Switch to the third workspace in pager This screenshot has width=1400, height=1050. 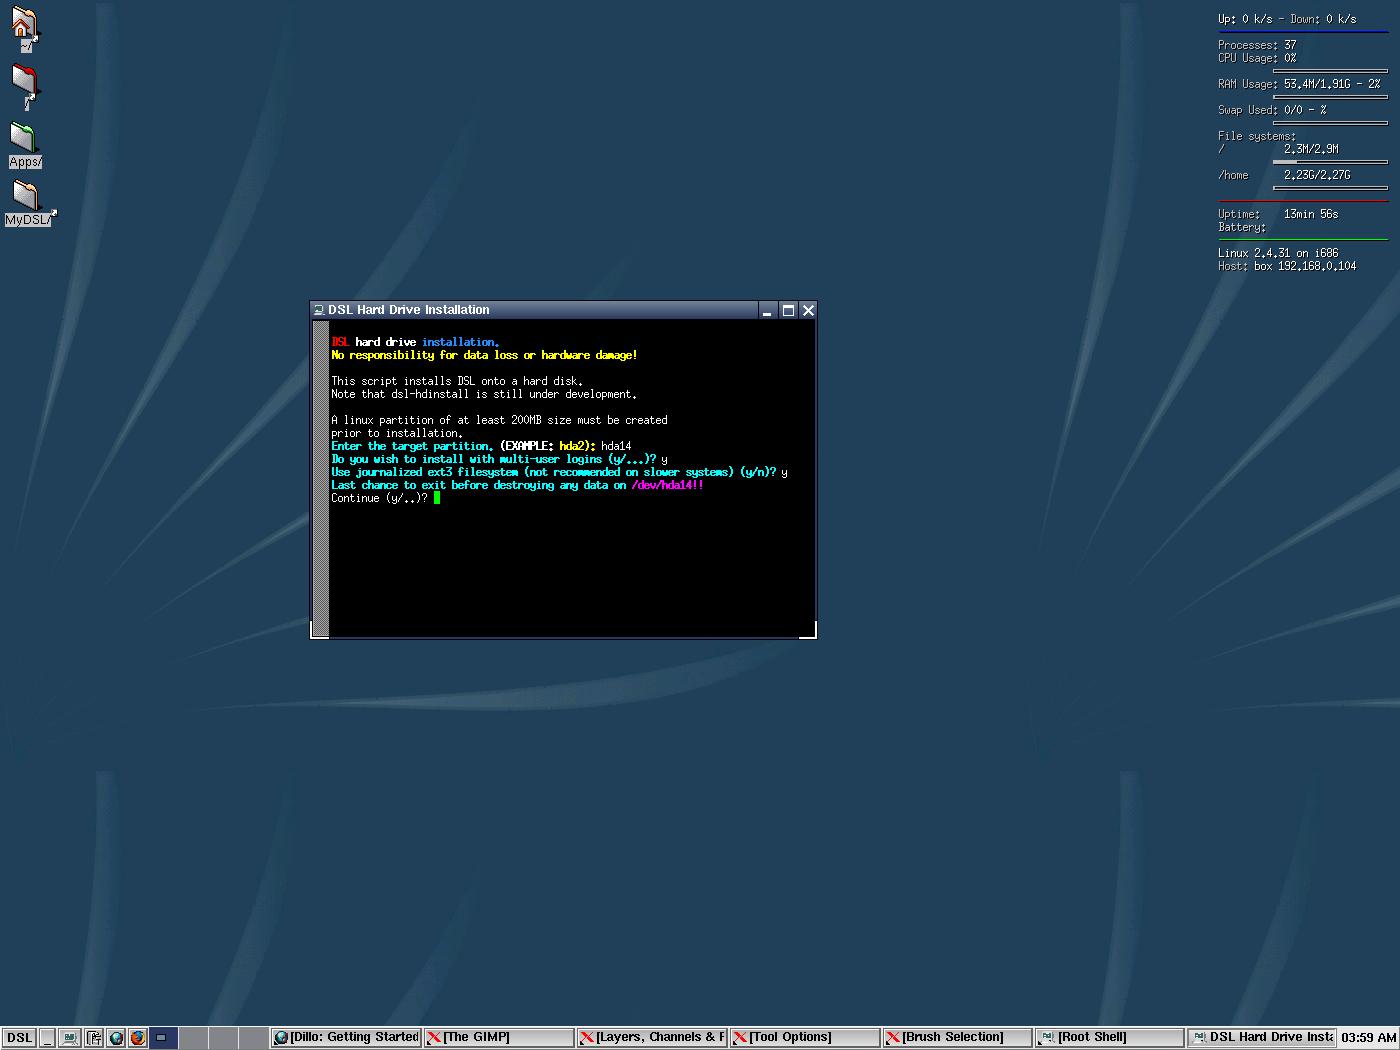point(223,1038)
